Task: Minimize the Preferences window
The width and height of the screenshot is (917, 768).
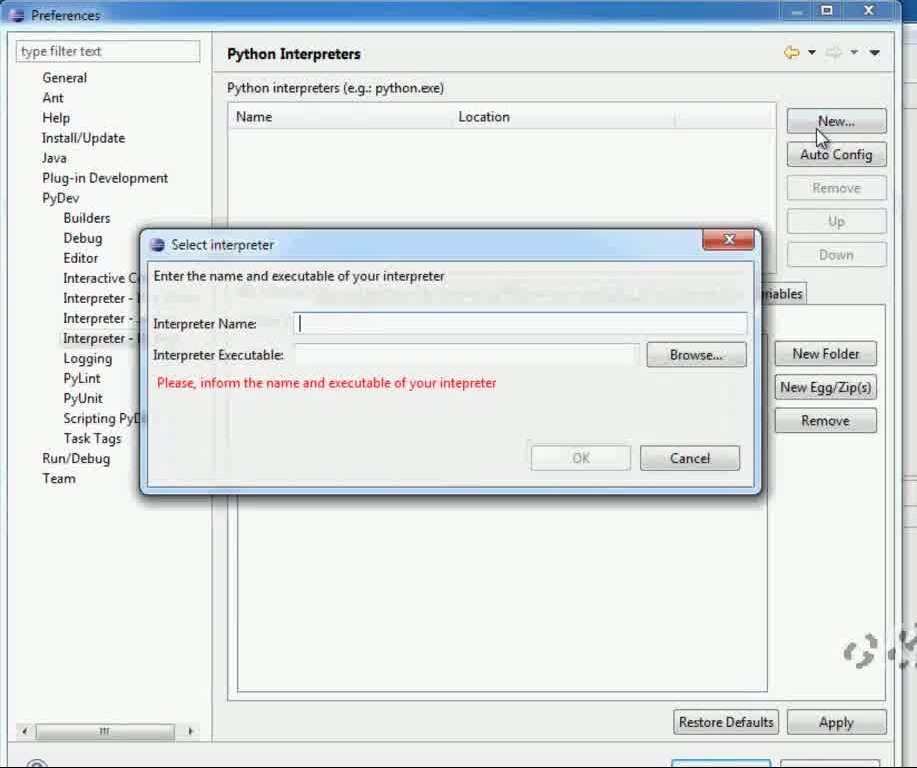Action: click(797, 11)
